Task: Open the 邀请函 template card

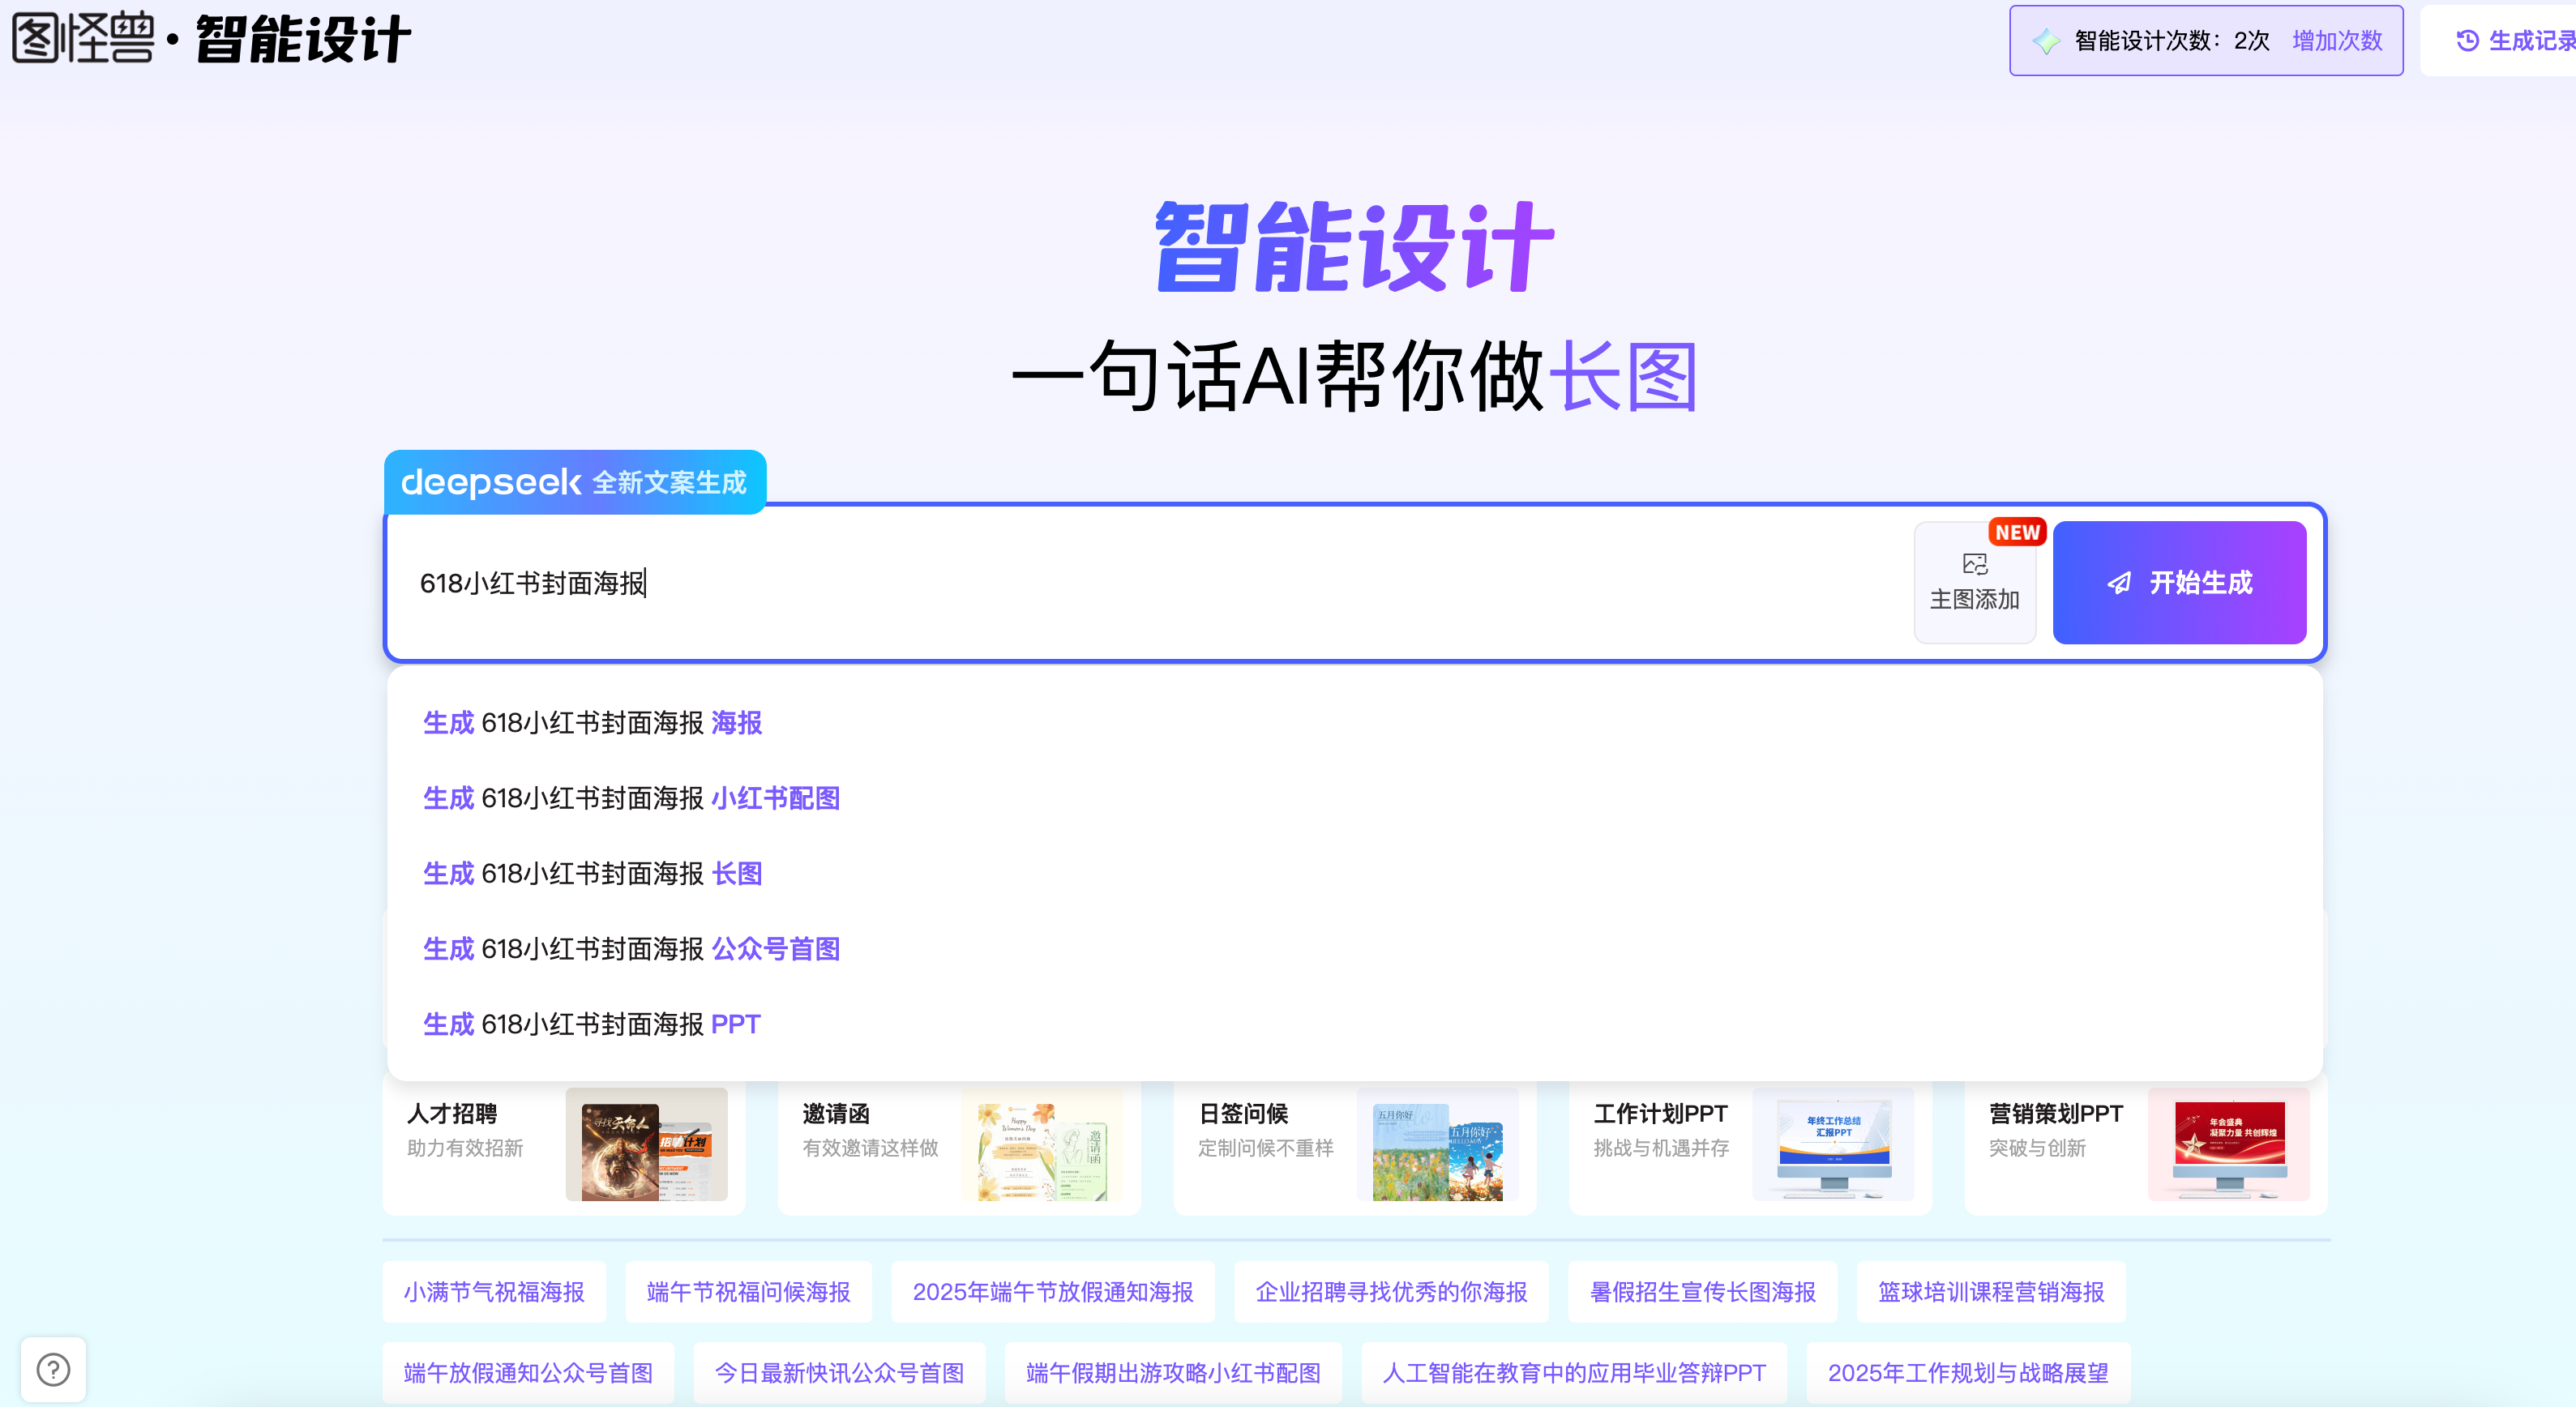Action: click(958, 1144)
